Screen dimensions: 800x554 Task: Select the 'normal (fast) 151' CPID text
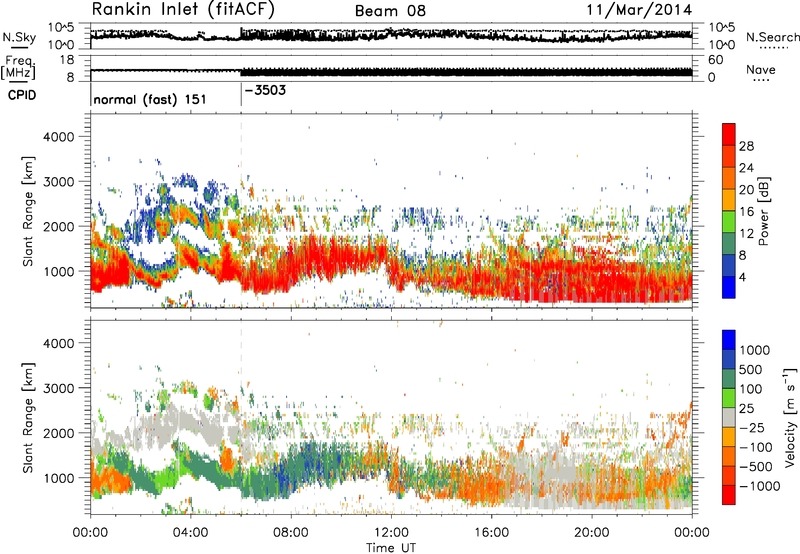point(150,99)
